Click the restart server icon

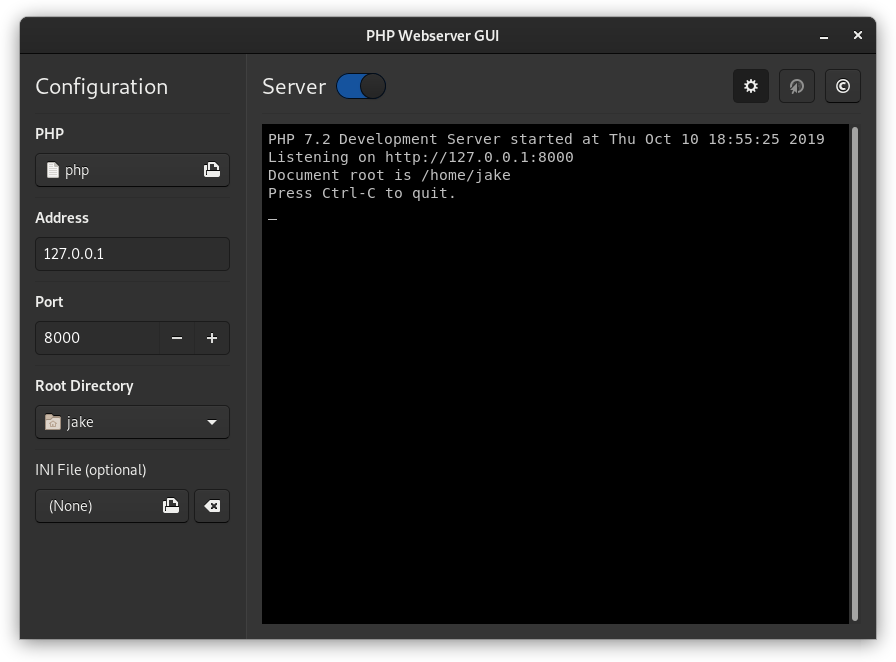[x=797, y=86]
